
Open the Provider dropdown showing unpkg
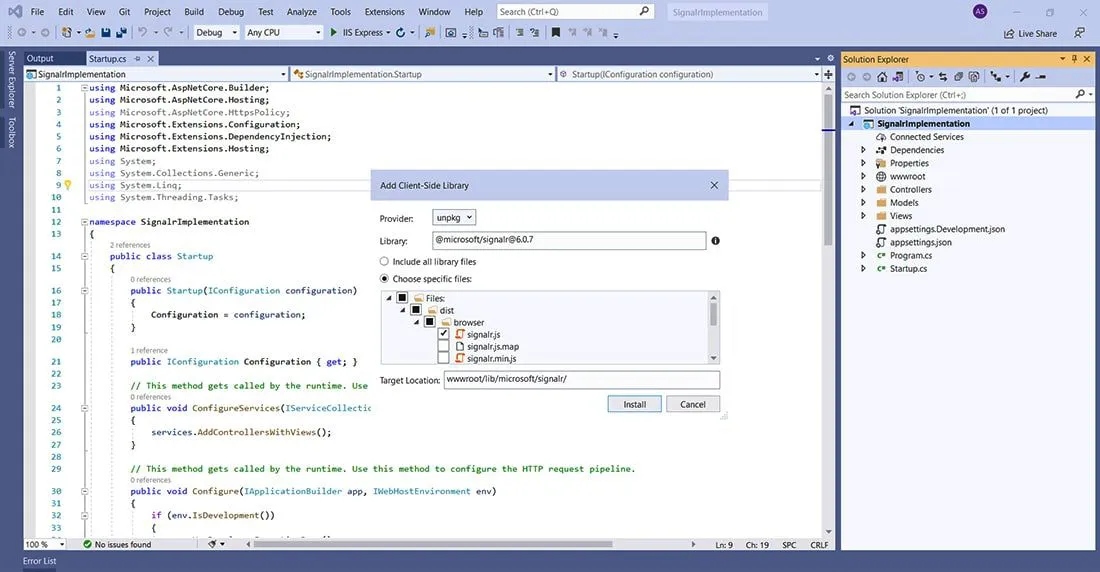[x=454, y=218]
